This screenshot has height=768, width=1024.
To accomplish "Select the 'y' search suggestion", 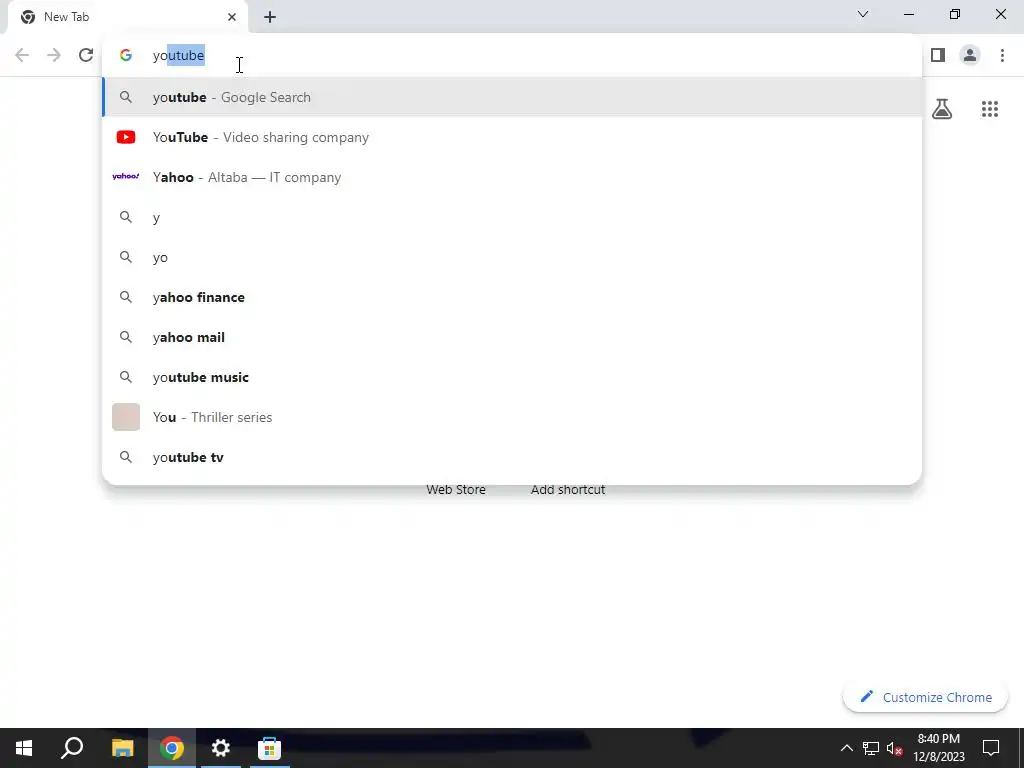I will click(x=512, y=217).
